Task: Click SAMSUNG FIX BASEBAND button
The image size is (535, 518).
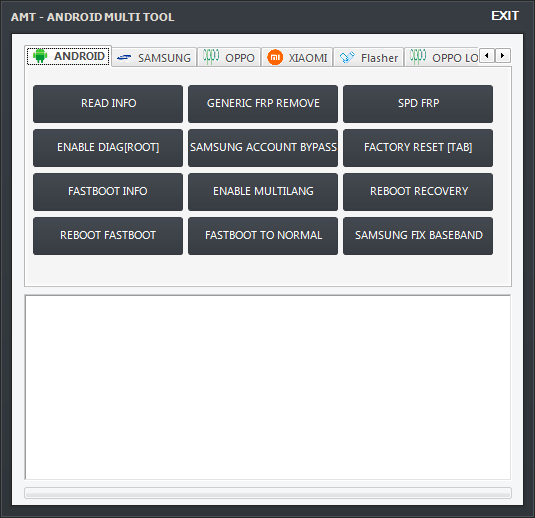Action: coord(418,236)
